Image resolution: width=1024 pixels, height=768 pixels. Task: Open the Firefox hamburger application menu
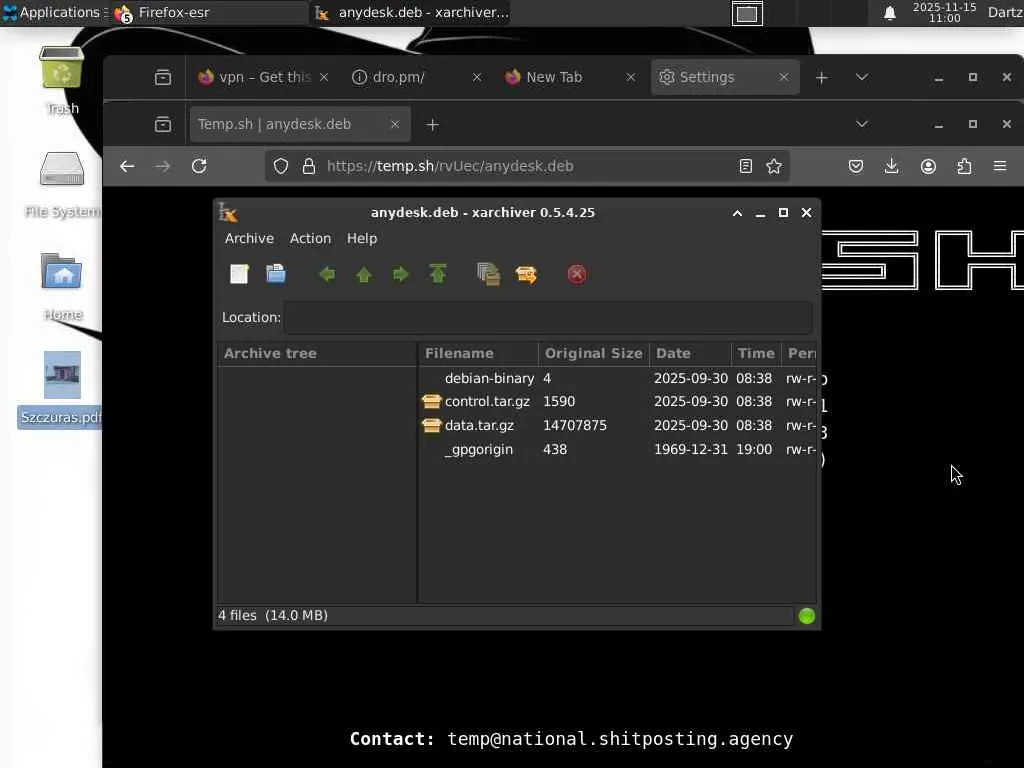tap(1000, 167)
